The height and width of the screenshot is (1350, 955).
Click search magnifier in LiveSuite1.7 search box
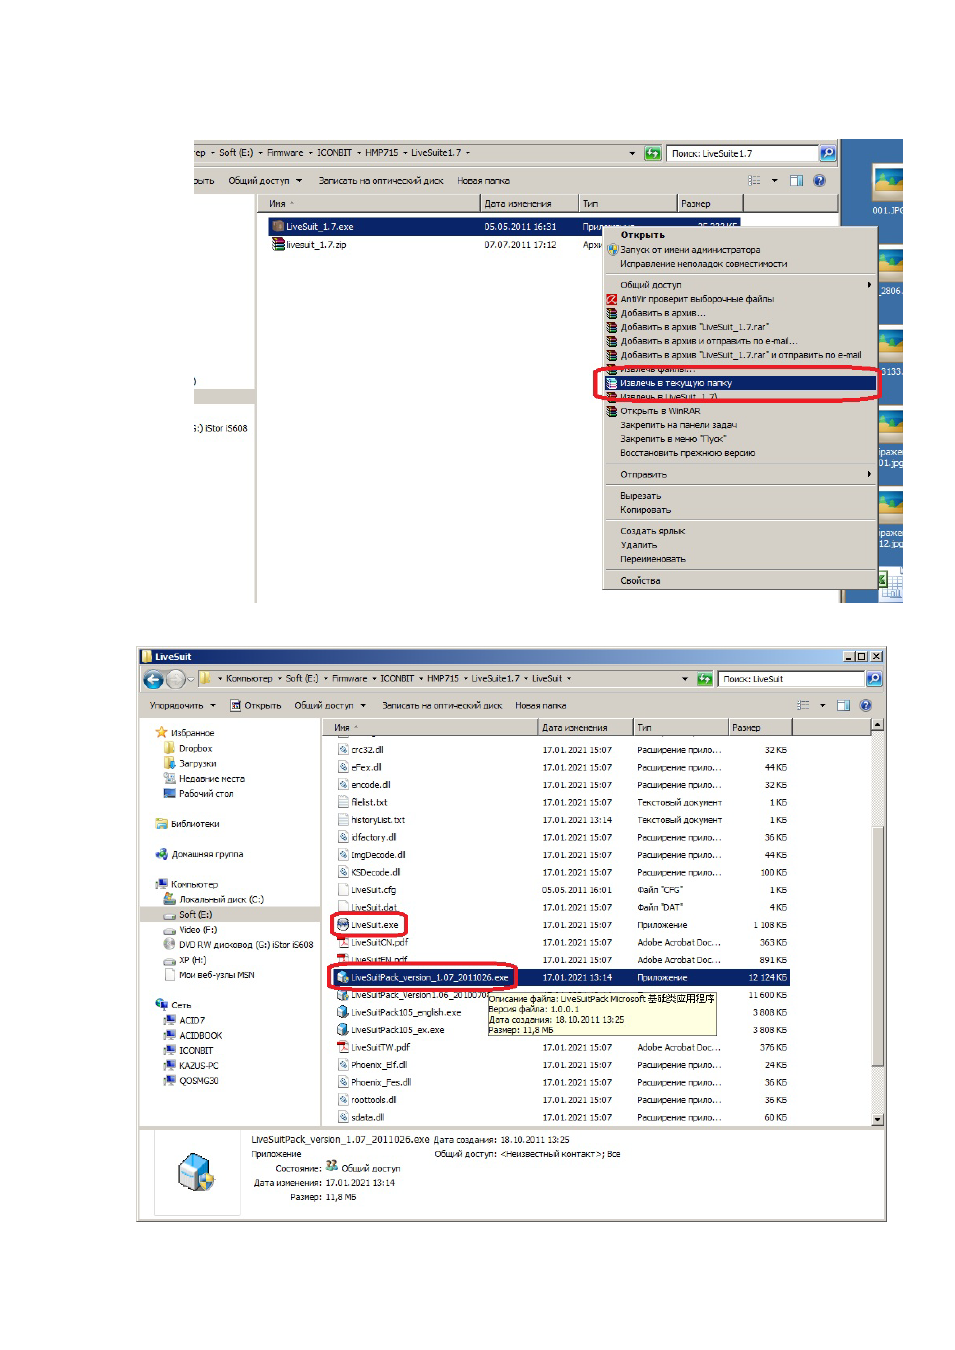tap(827, 153)
